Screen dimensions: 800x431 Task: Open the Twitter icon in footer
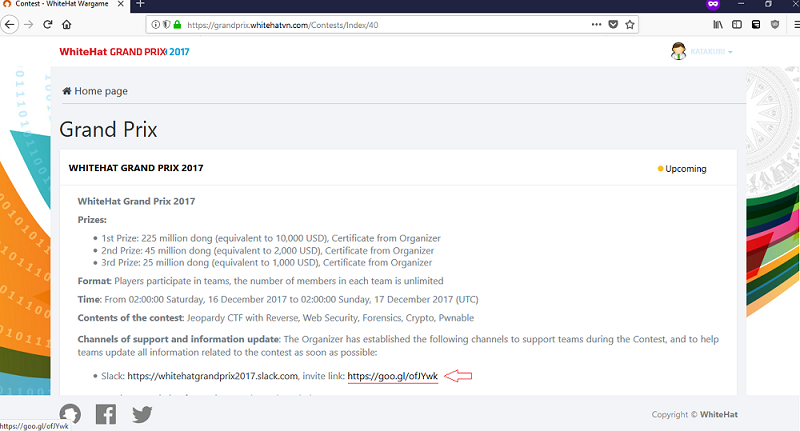point(142,413)
